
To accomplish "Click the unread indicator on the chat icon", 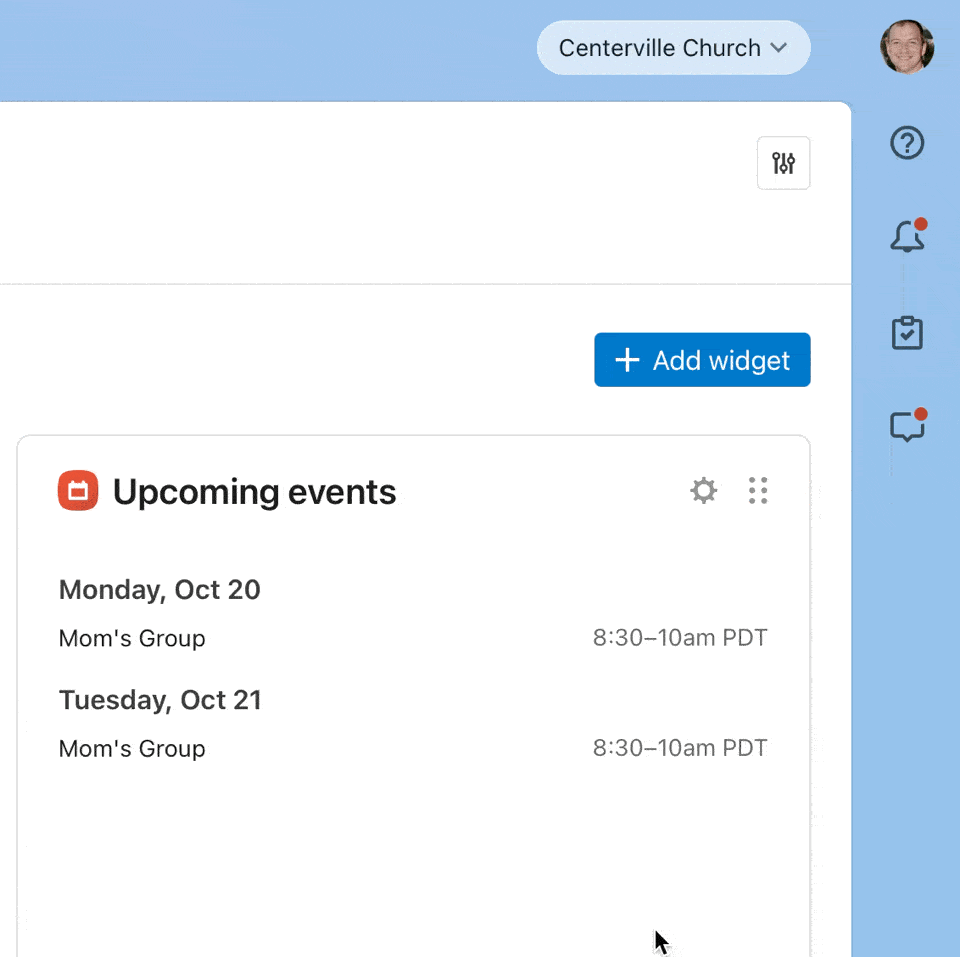I will pyautogui.click(x=921, y=413).
